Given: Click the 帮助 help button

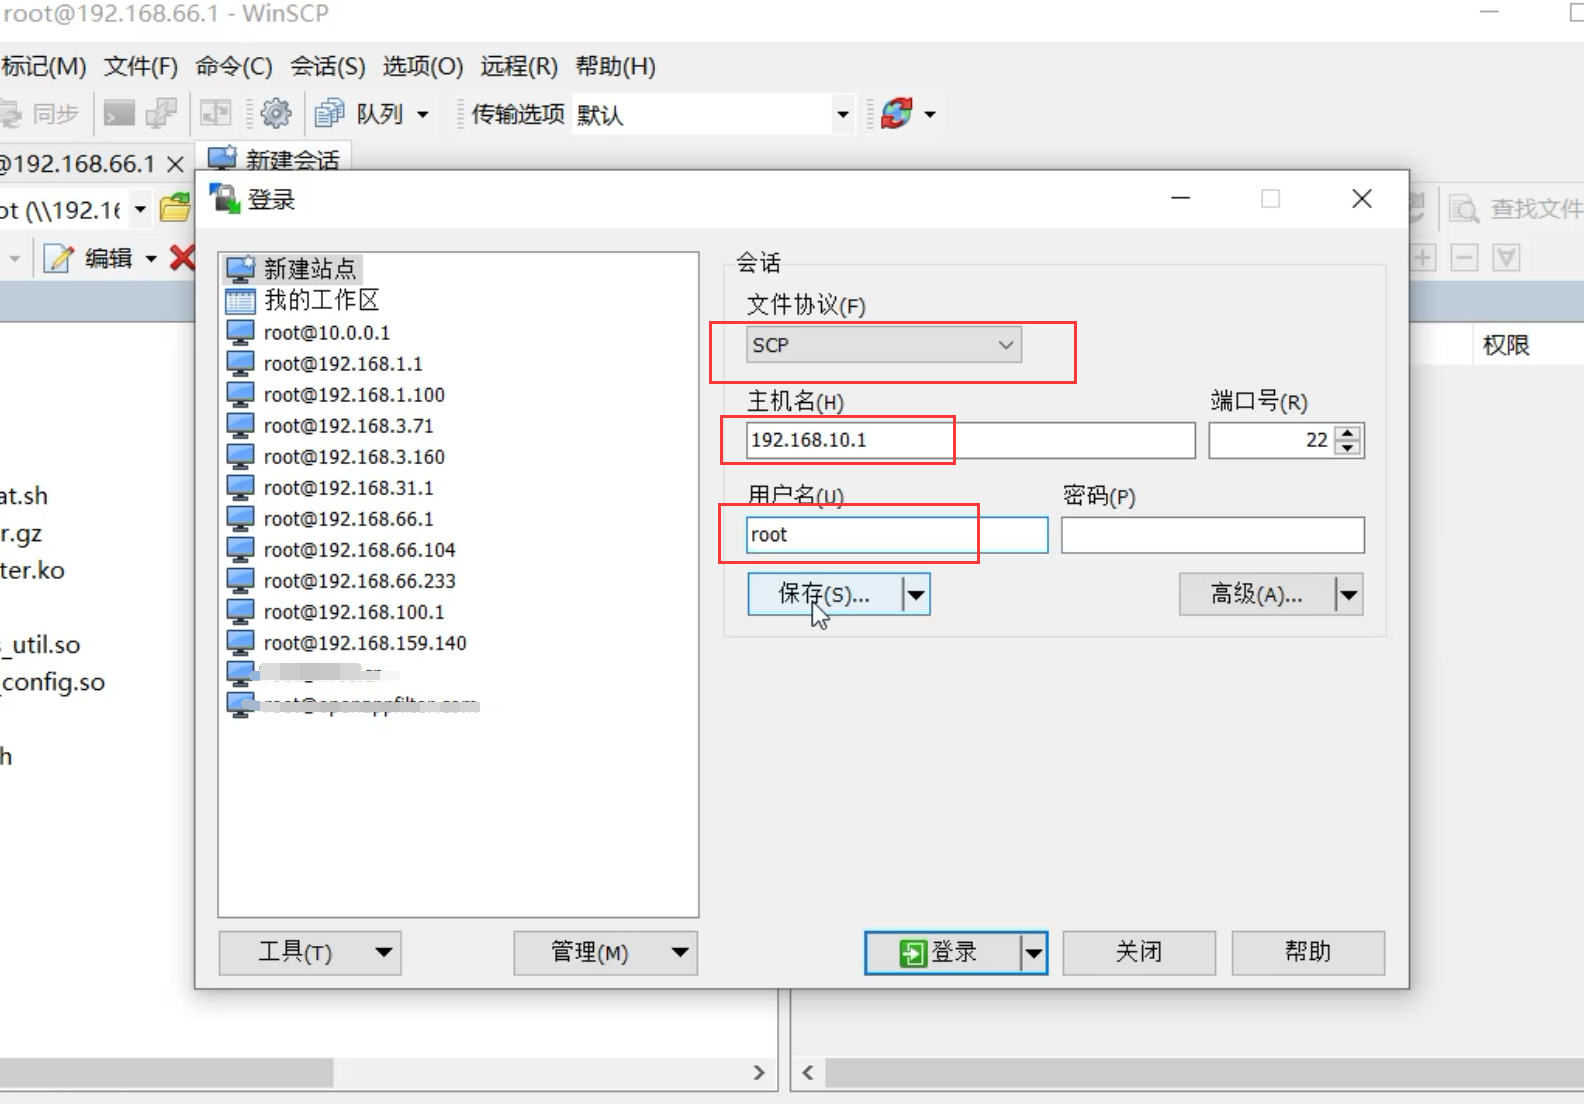Looking at the screenshot, I should coord(1308,952).
